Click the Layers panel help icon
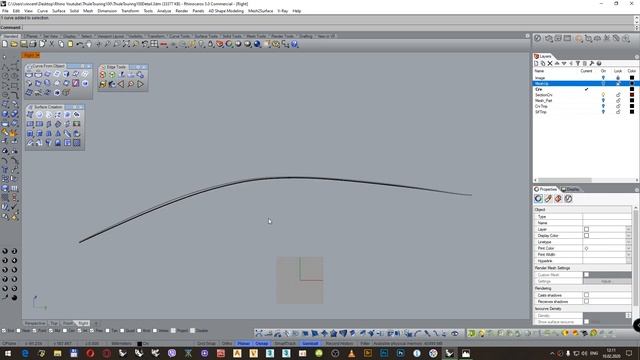 point(599,63)
